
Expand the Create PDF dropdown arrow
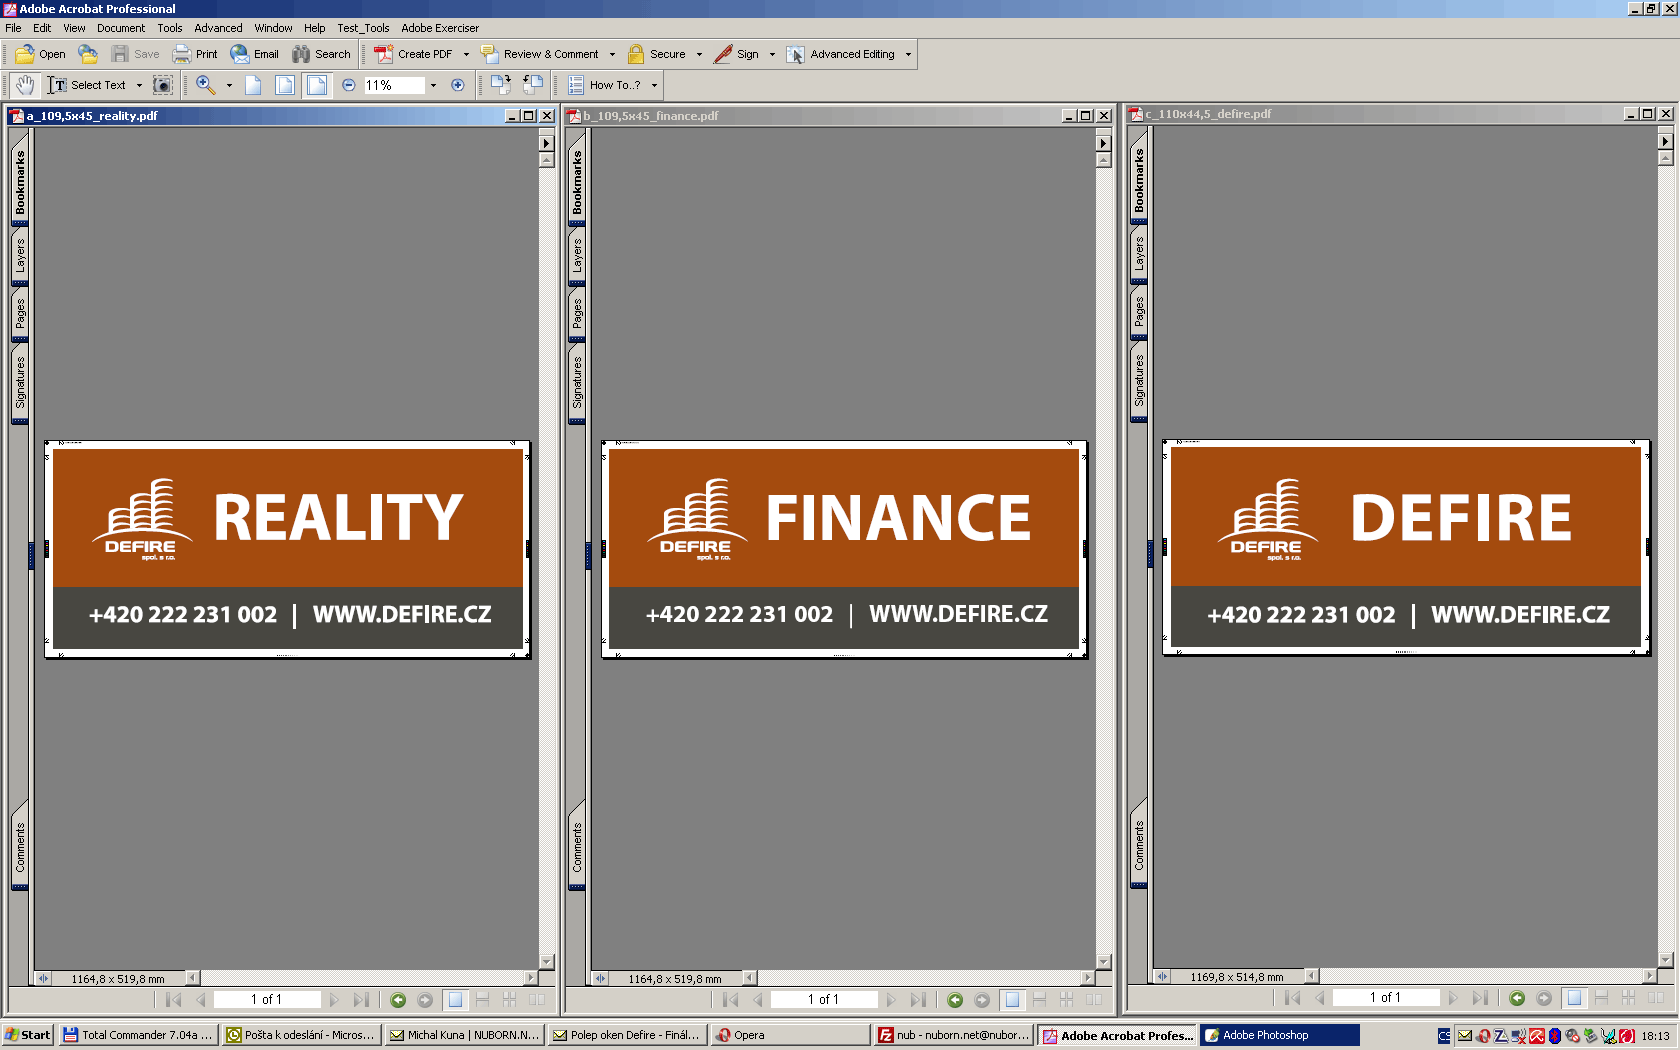pyautogui.click(x=466, y=55)
